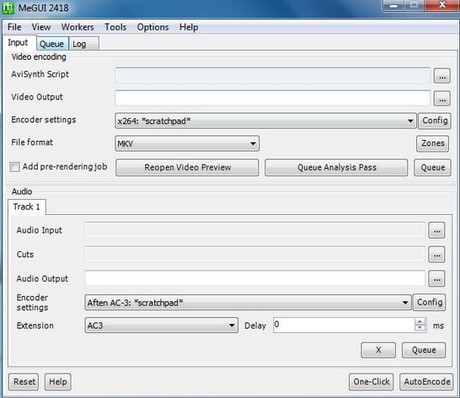Viewport: 460px width, 398px height.
Task: Launch the One-Click encoder
Action: click(371, 382)
